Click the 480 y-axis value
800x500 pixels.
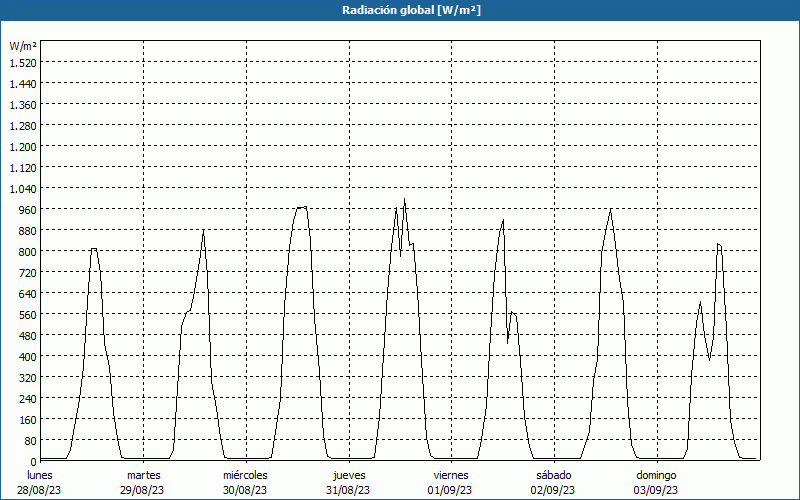coord(28,335)
